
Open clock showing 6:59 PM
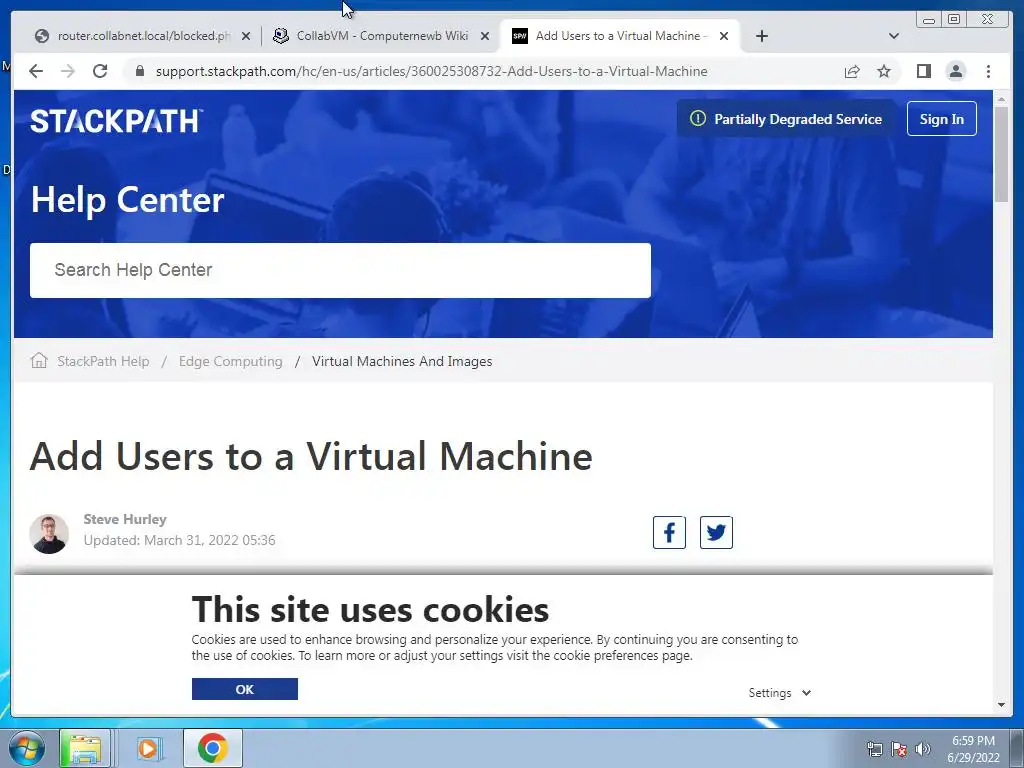(x=973, y=748)
